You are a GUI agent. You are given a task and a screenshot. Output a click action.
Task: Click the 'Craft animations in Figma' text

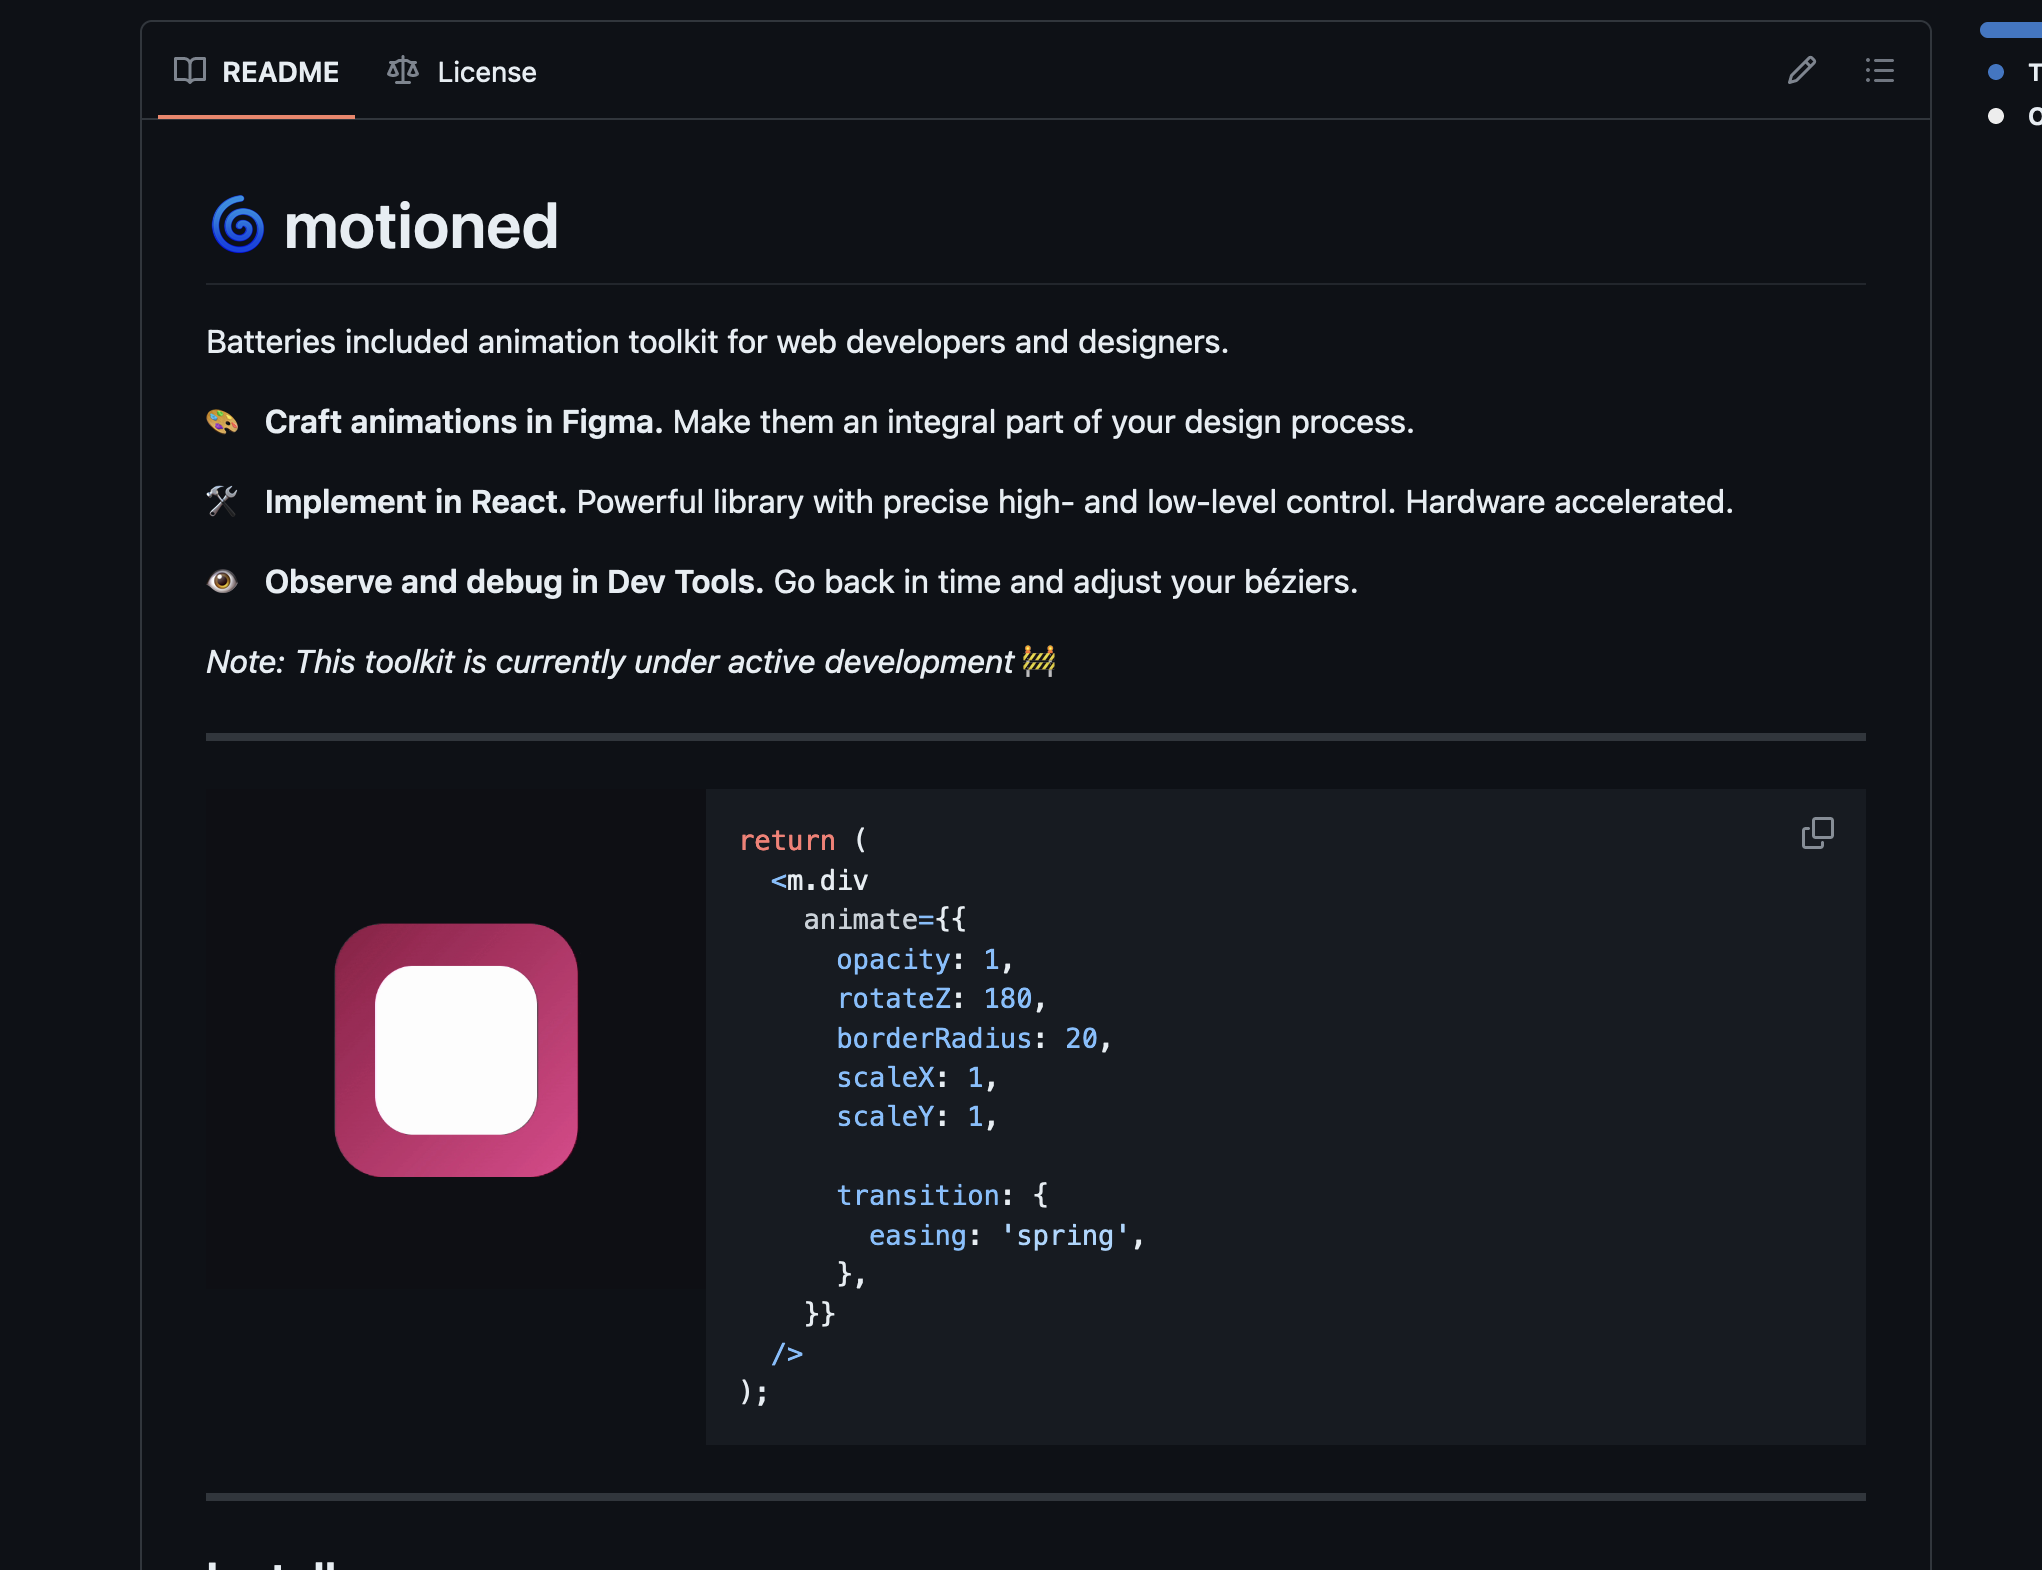(x=463, y=422)
